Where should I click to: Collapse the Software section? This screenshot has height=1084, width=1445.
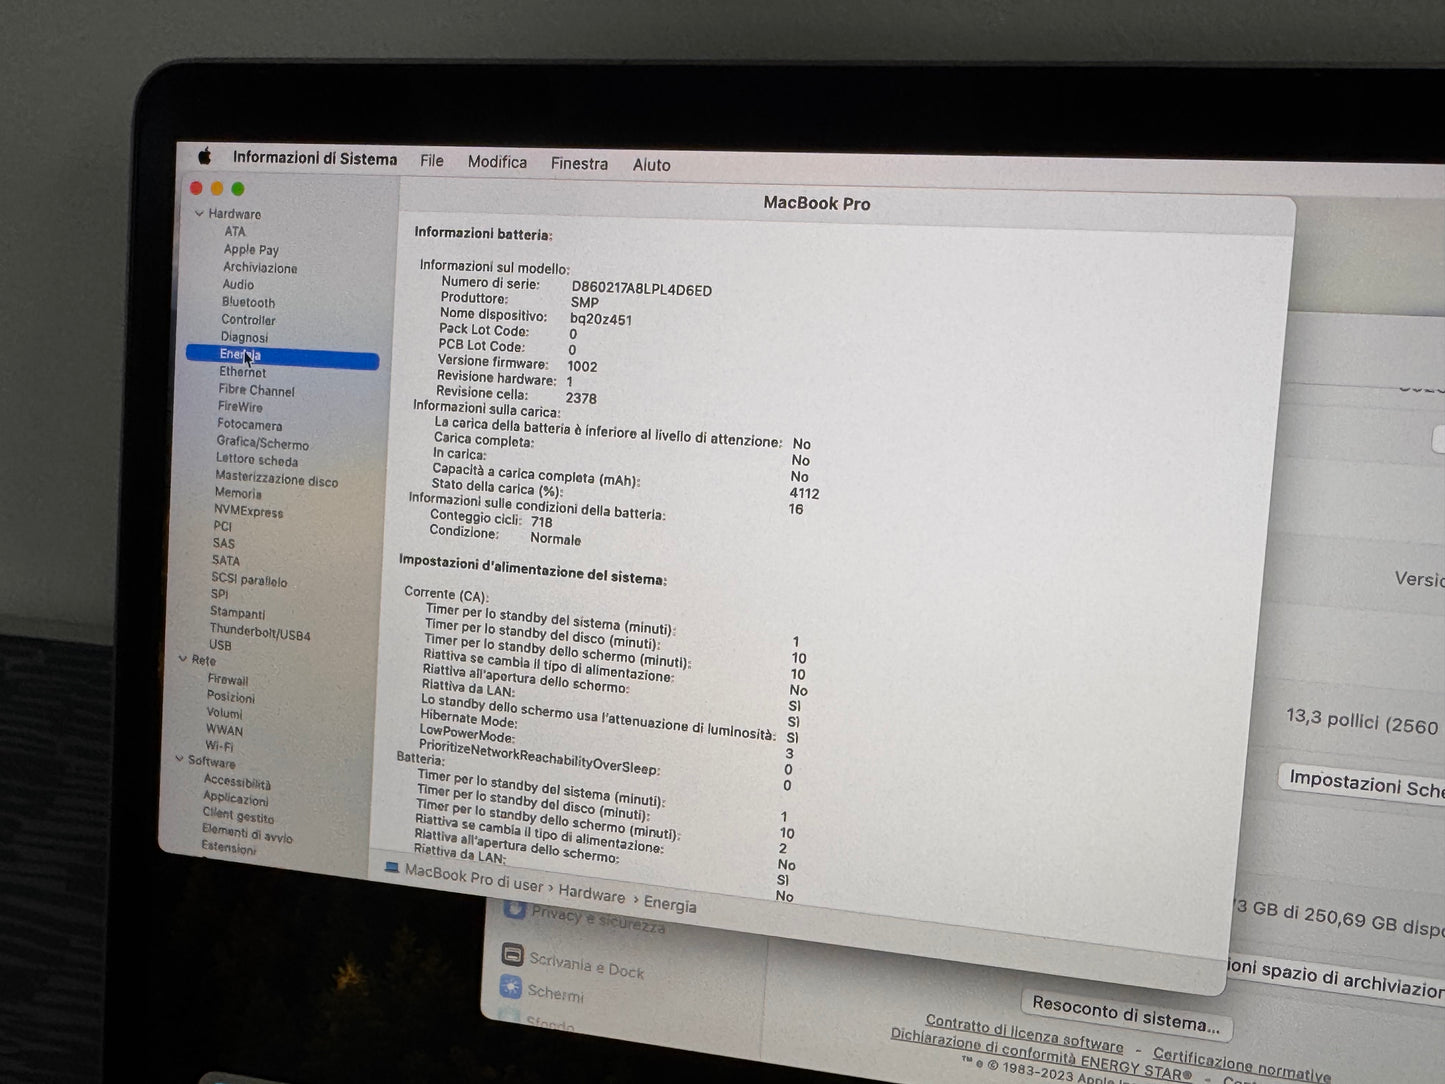179,759
